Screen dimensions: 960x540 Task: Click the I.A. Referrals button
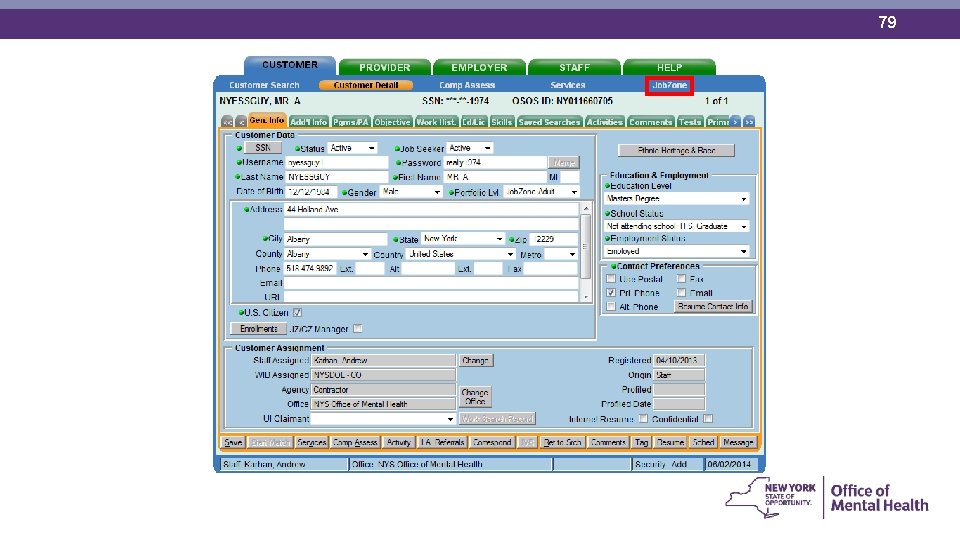(x=442, y=442)
